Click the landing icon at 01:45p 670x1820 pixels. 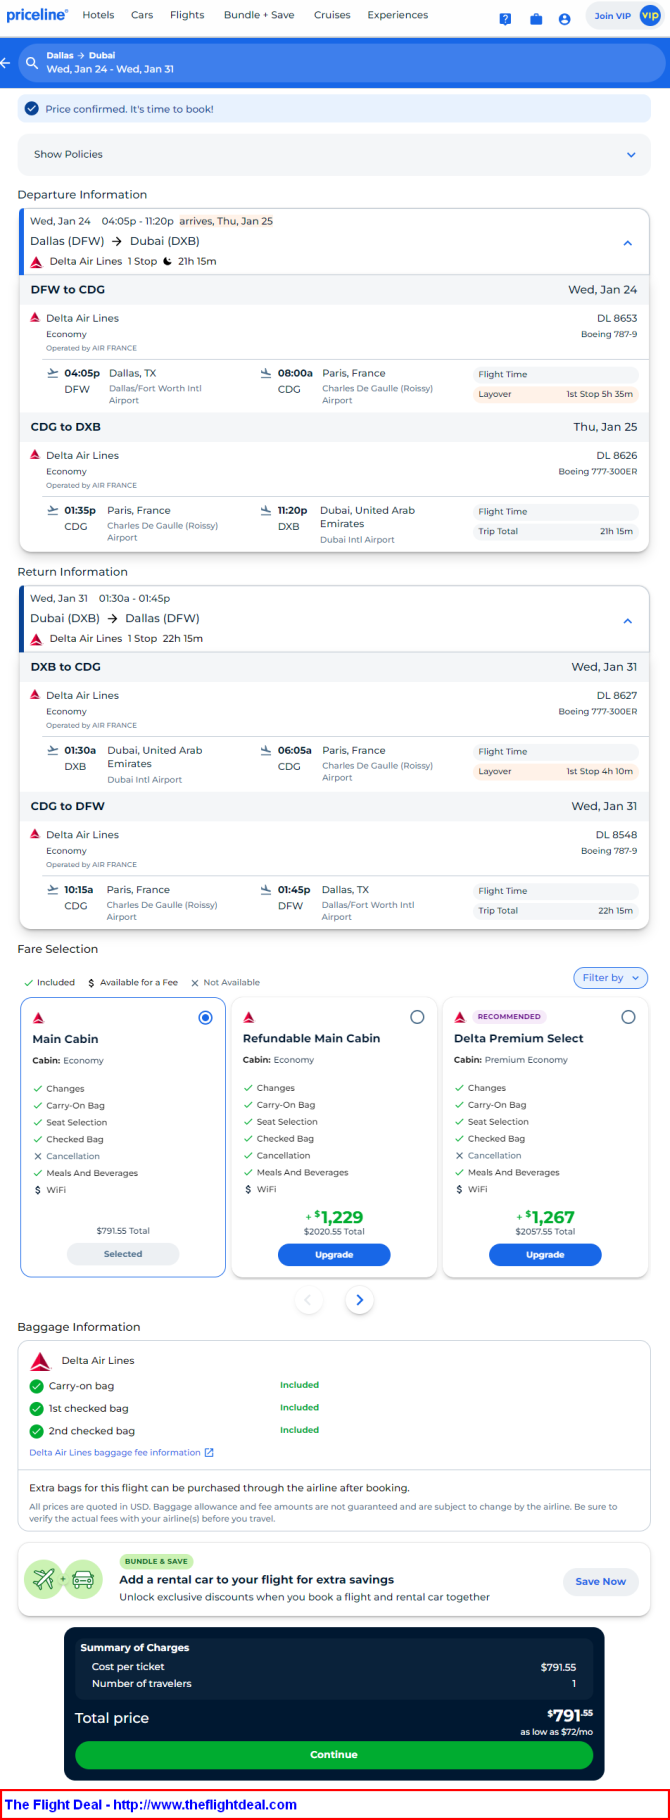[266, 889]
